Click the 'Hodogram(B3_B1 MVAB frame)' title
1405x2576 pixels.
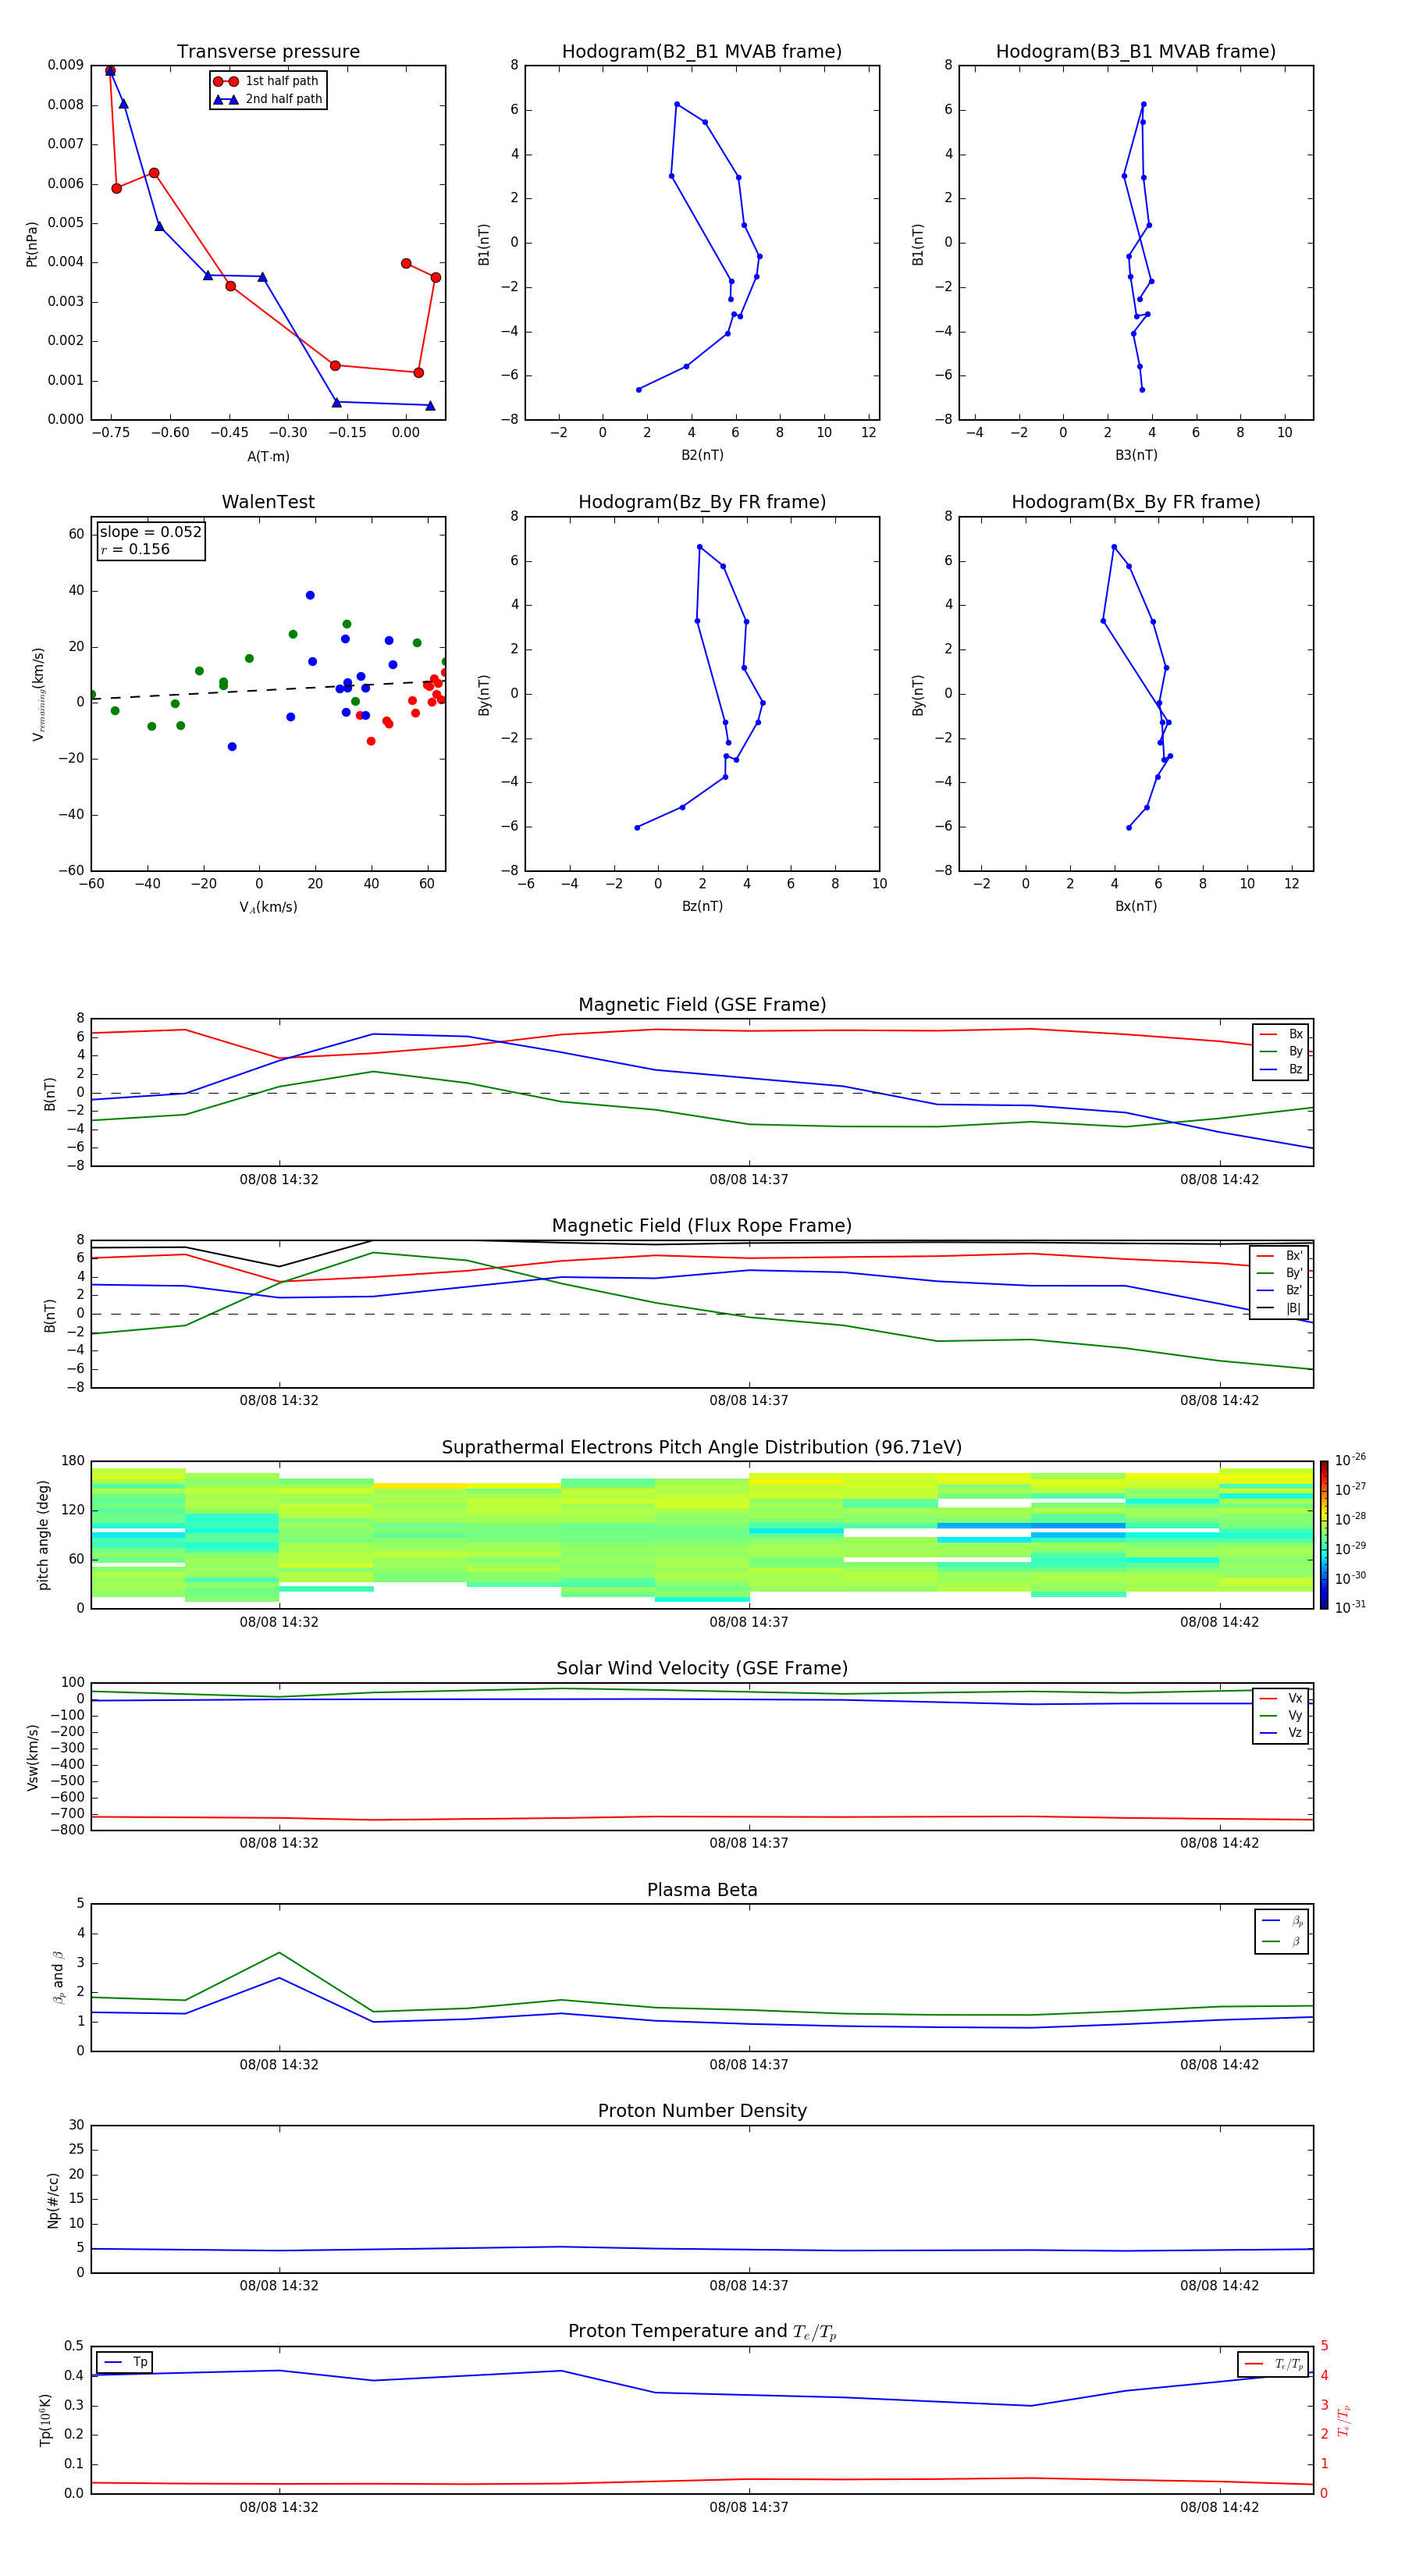[1136, 52]
